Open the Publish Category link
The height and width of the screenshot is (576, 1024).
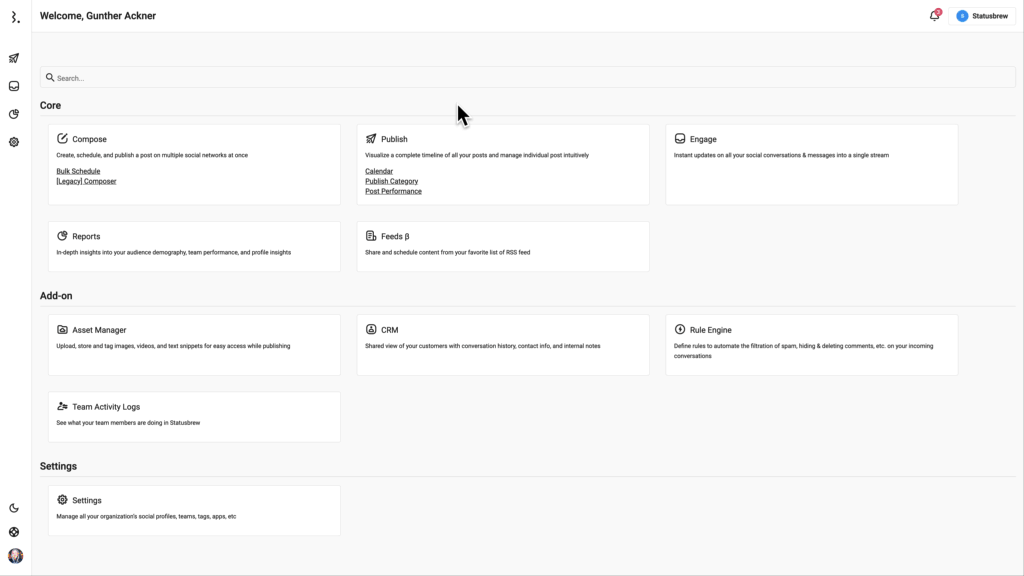(391, 181)
